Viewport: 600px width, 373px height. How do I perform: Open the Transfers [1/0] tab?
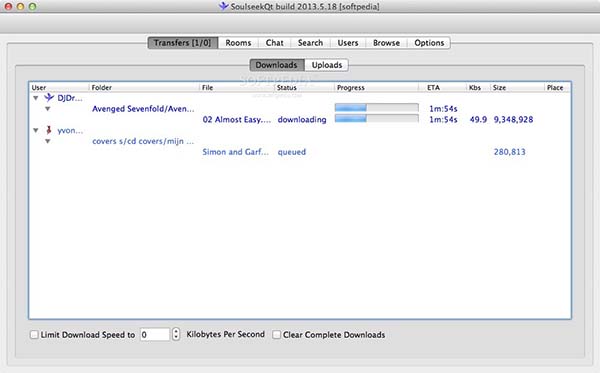[x=183, y=43]
